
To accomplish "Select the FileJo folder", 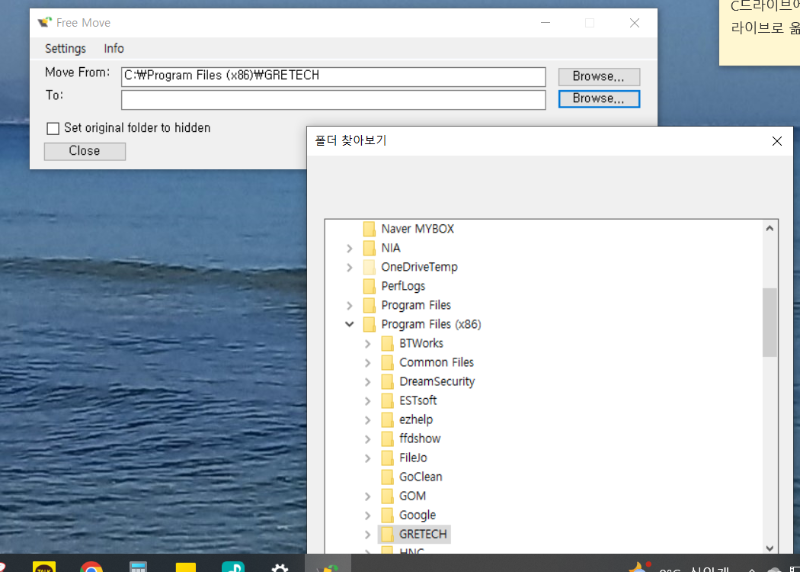I will (413, 458).
